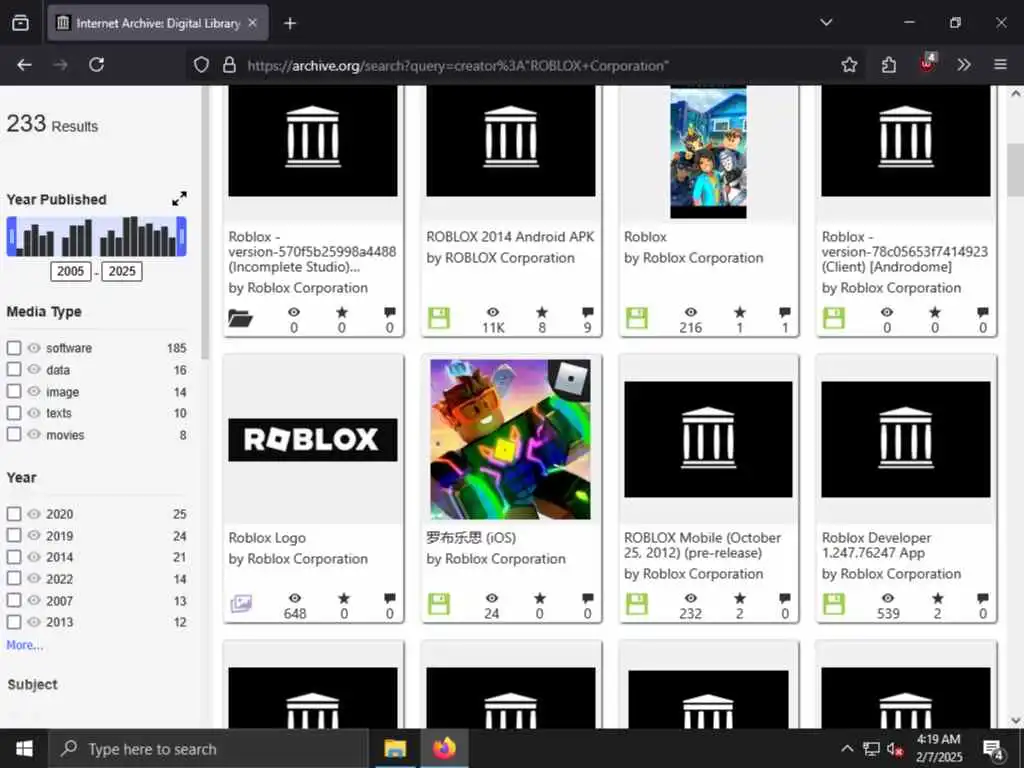This screenshot has width=1024, height=768.
Task: Click the 2025 end year field
Action: (121, 272)
